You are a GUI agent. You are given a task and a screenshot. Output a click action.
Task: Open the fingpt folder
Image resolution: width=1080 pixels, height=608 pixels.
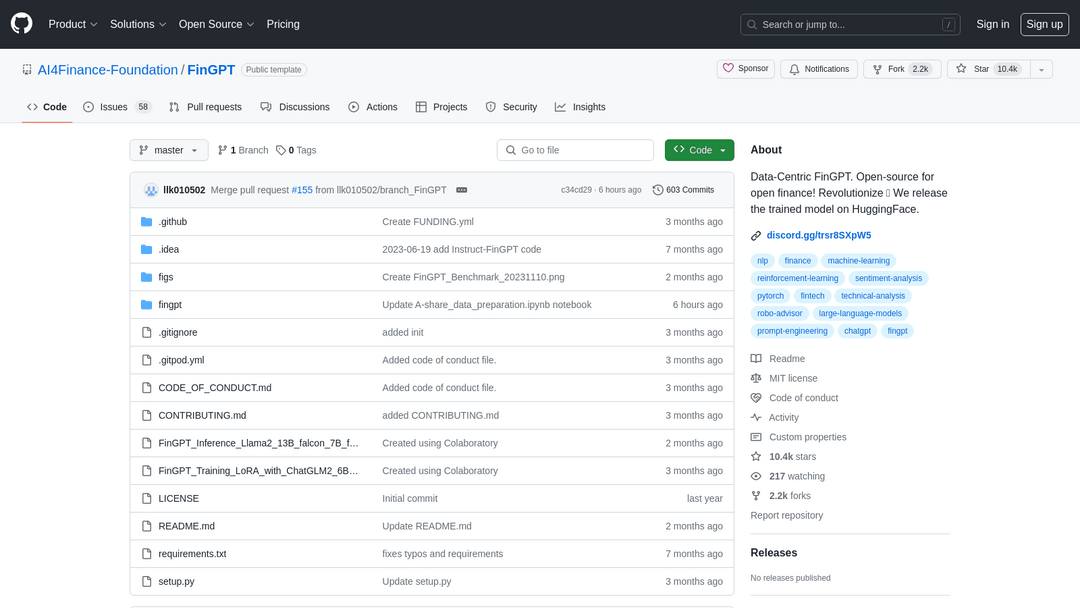170,305
